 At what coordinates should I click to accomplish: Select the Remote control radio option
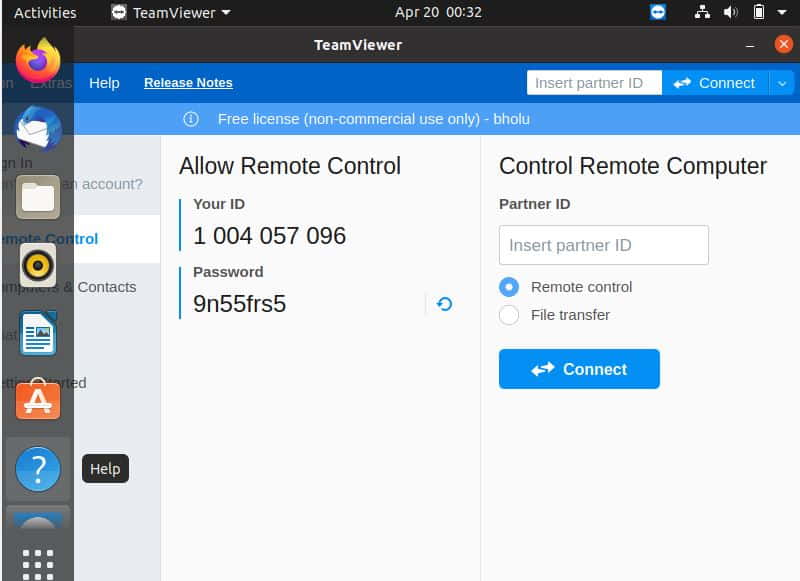[509, 287]
